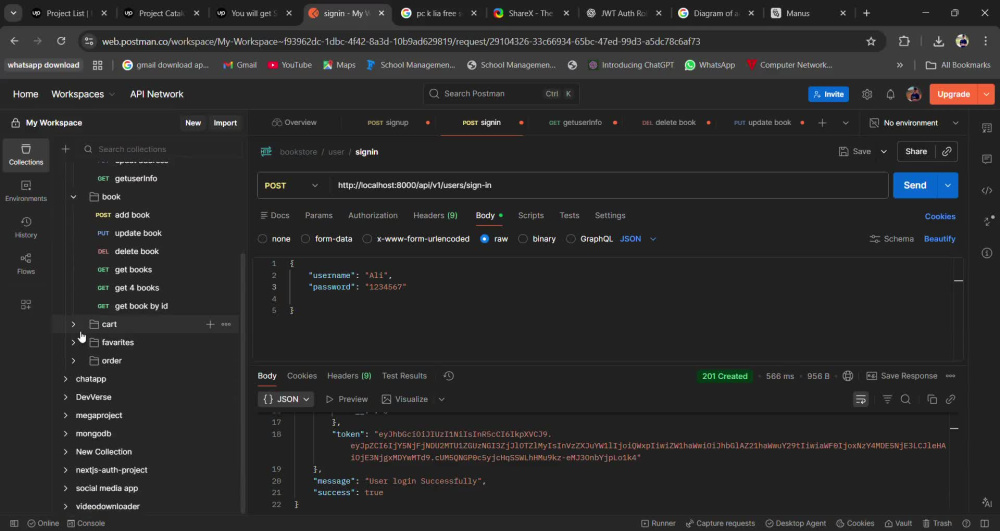Open the Flows sidebar panel
This screenshot has width=1000, height=531.
(26, 263)
